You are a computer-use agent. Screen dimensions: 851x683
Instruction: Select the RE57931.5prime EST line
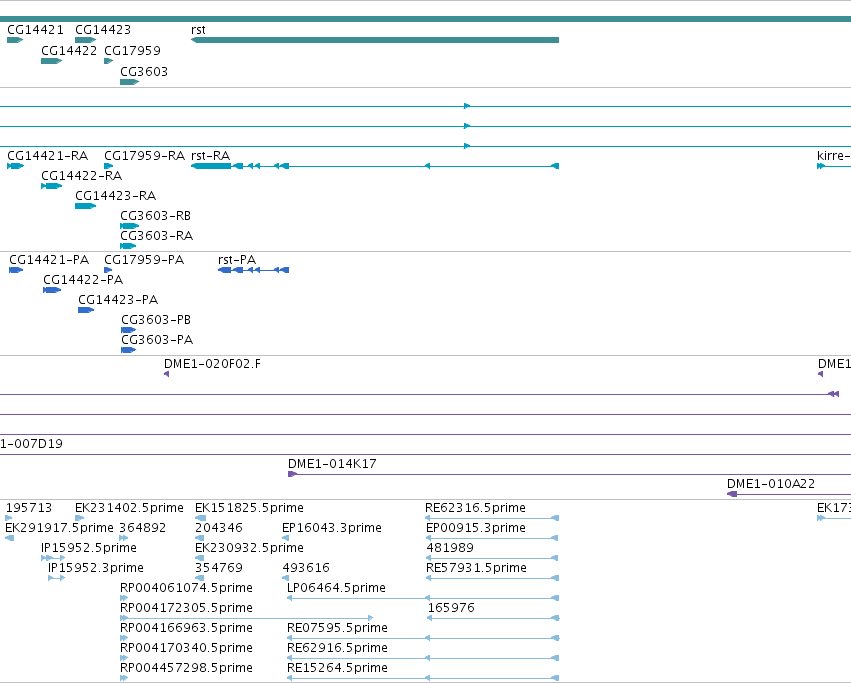click(492, 578)
